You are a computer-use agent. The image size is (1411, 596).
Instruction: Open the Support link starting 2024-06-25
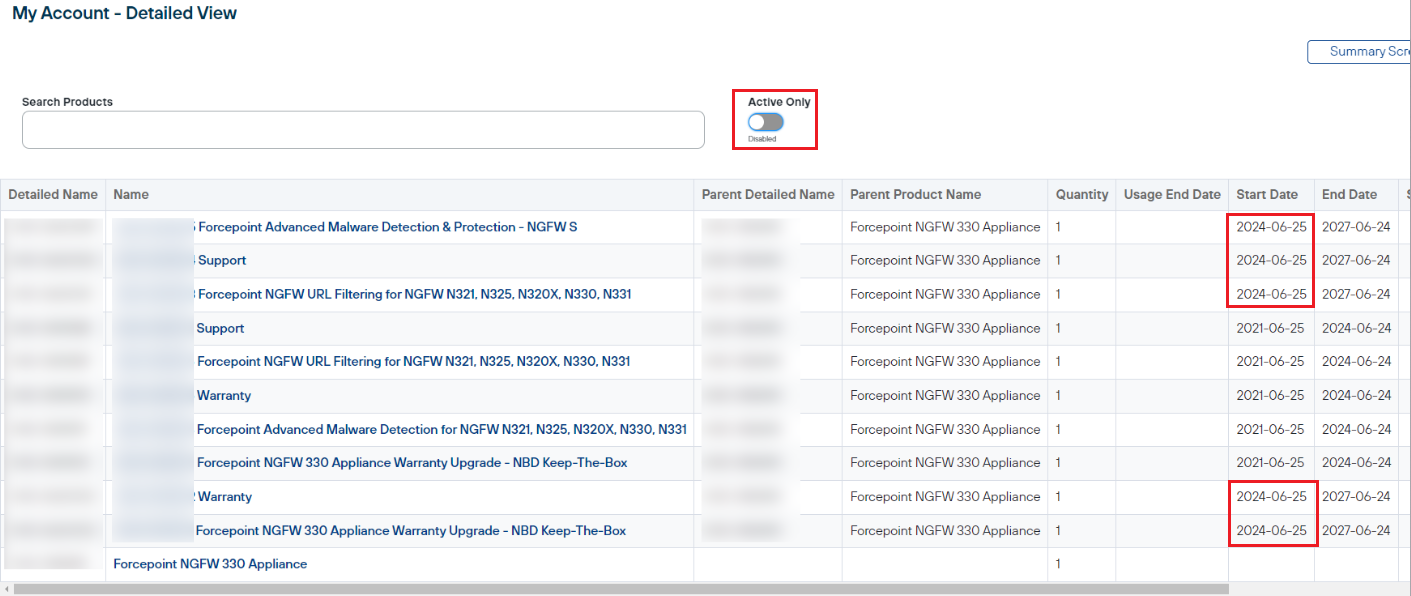222,261
